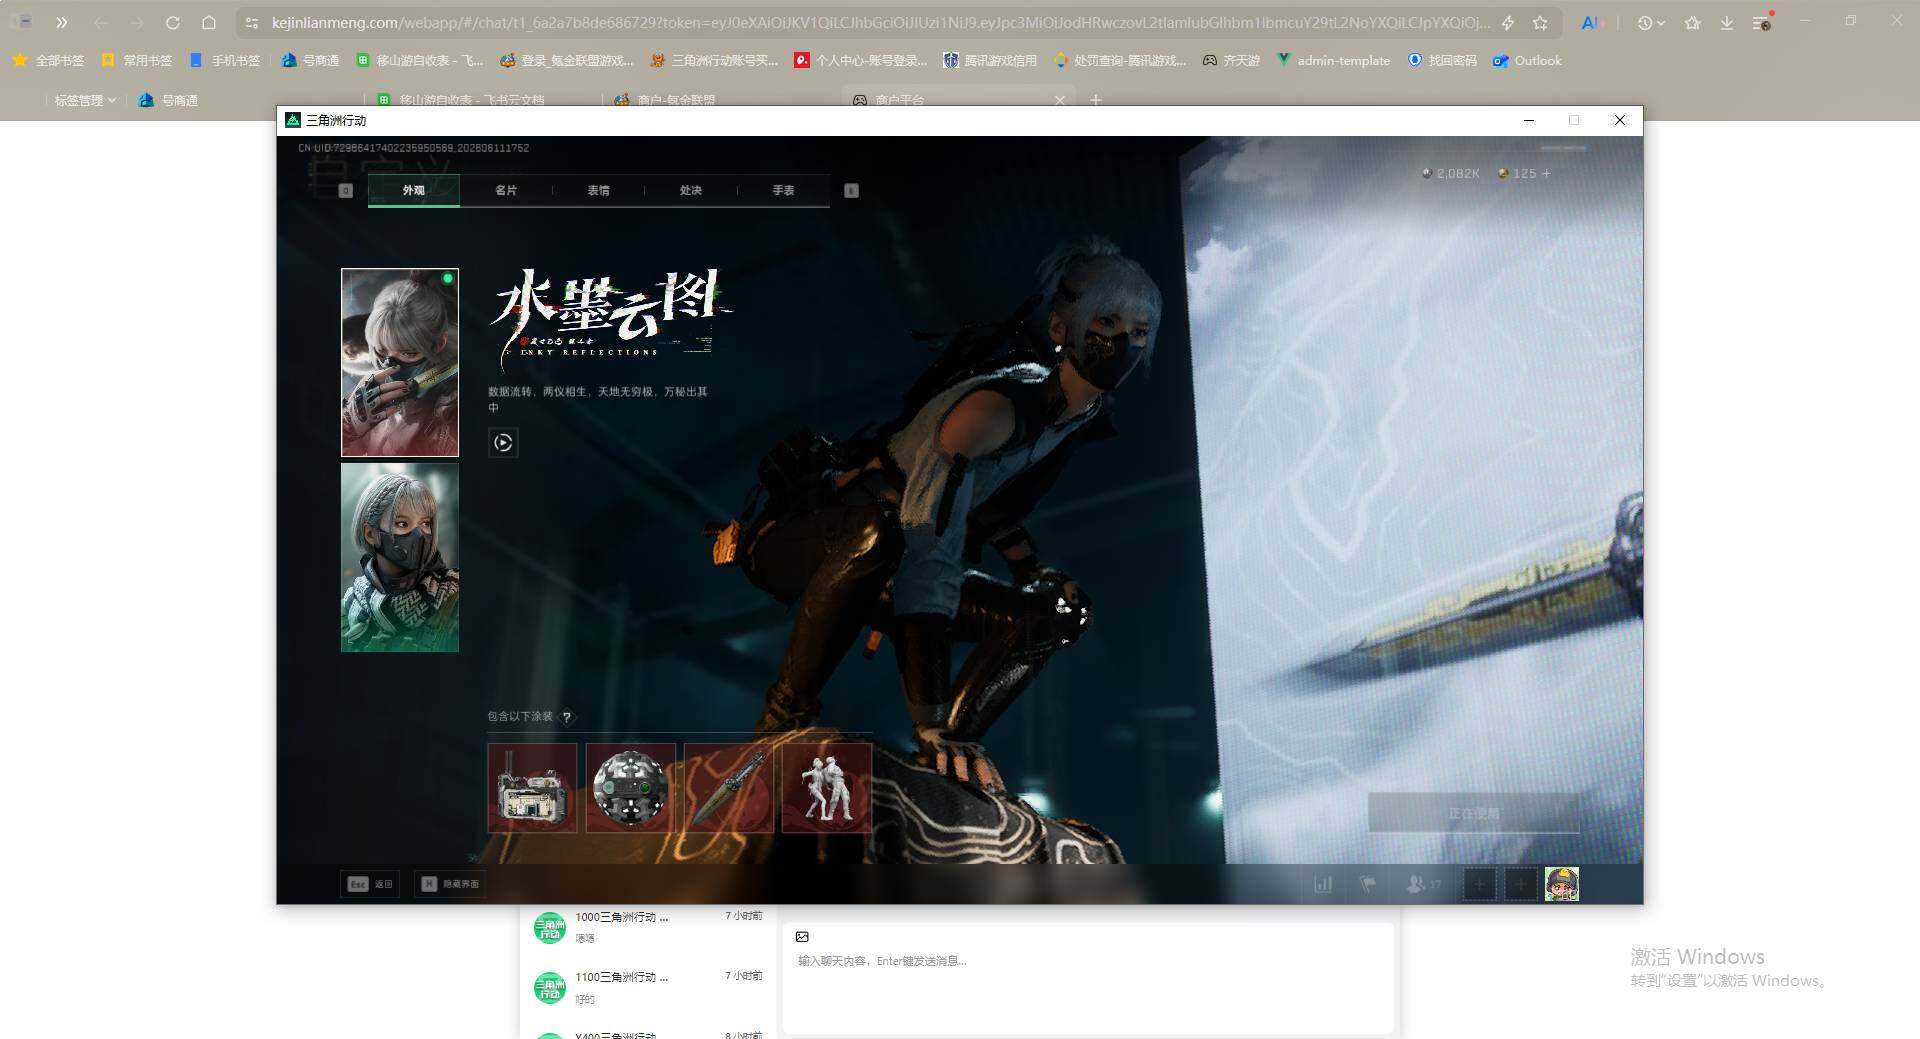Open the 手表 tab
1920x1039 pixels.
783,190
